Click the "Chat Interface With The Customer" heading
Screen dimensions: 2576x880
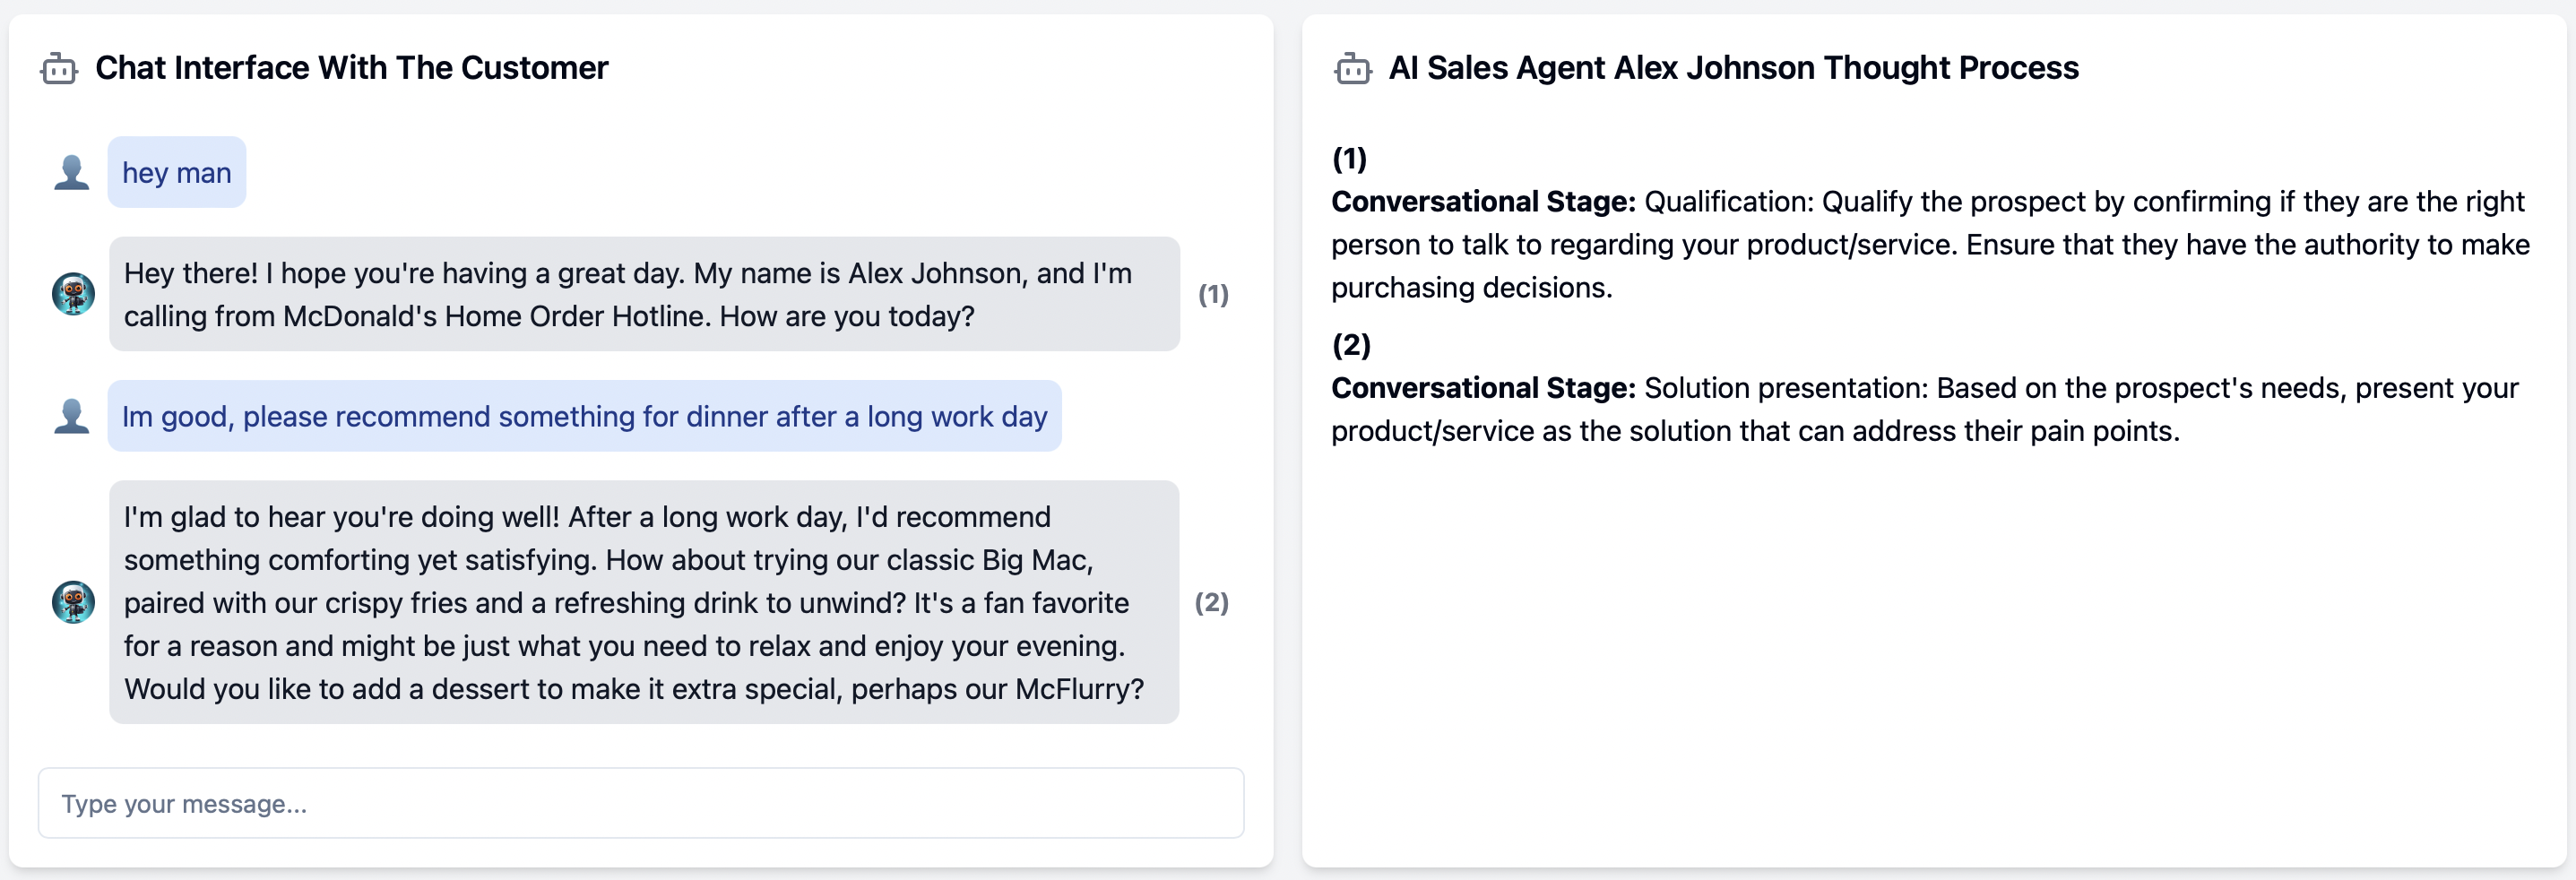[351, 68]
